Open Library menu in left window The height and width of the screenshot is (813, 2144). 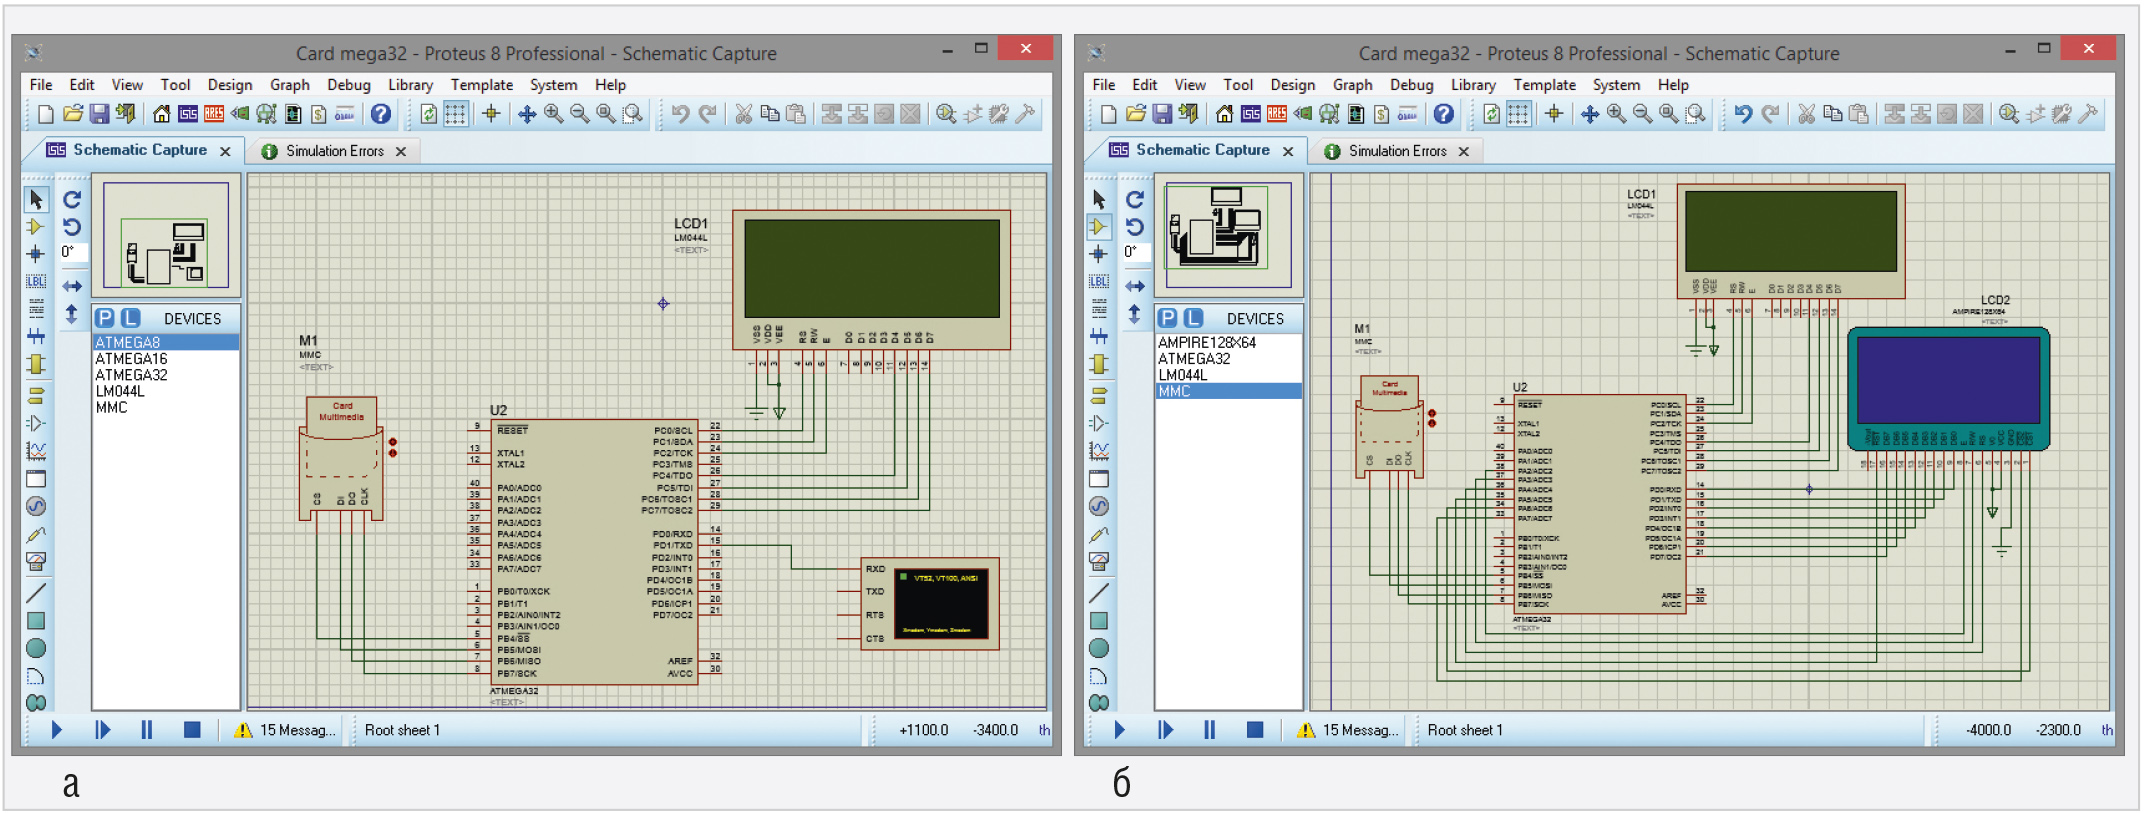tap(410, 85)
